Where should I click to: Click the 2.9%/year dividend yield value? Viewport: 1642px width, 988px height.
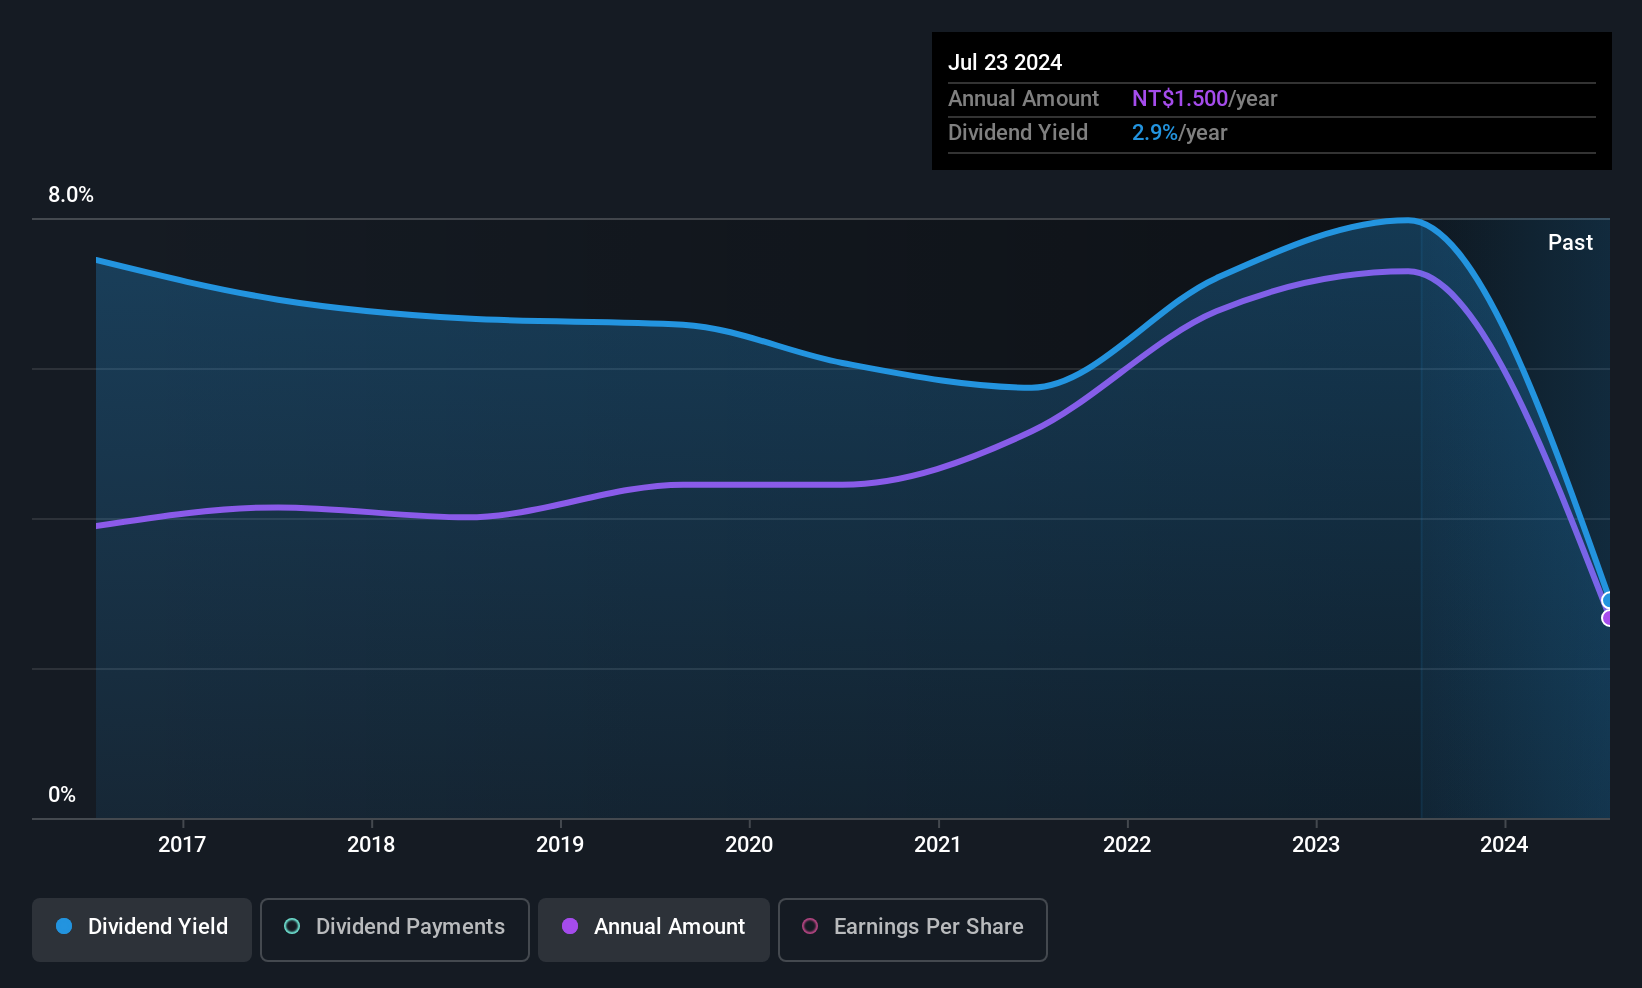pos(1179,132)
